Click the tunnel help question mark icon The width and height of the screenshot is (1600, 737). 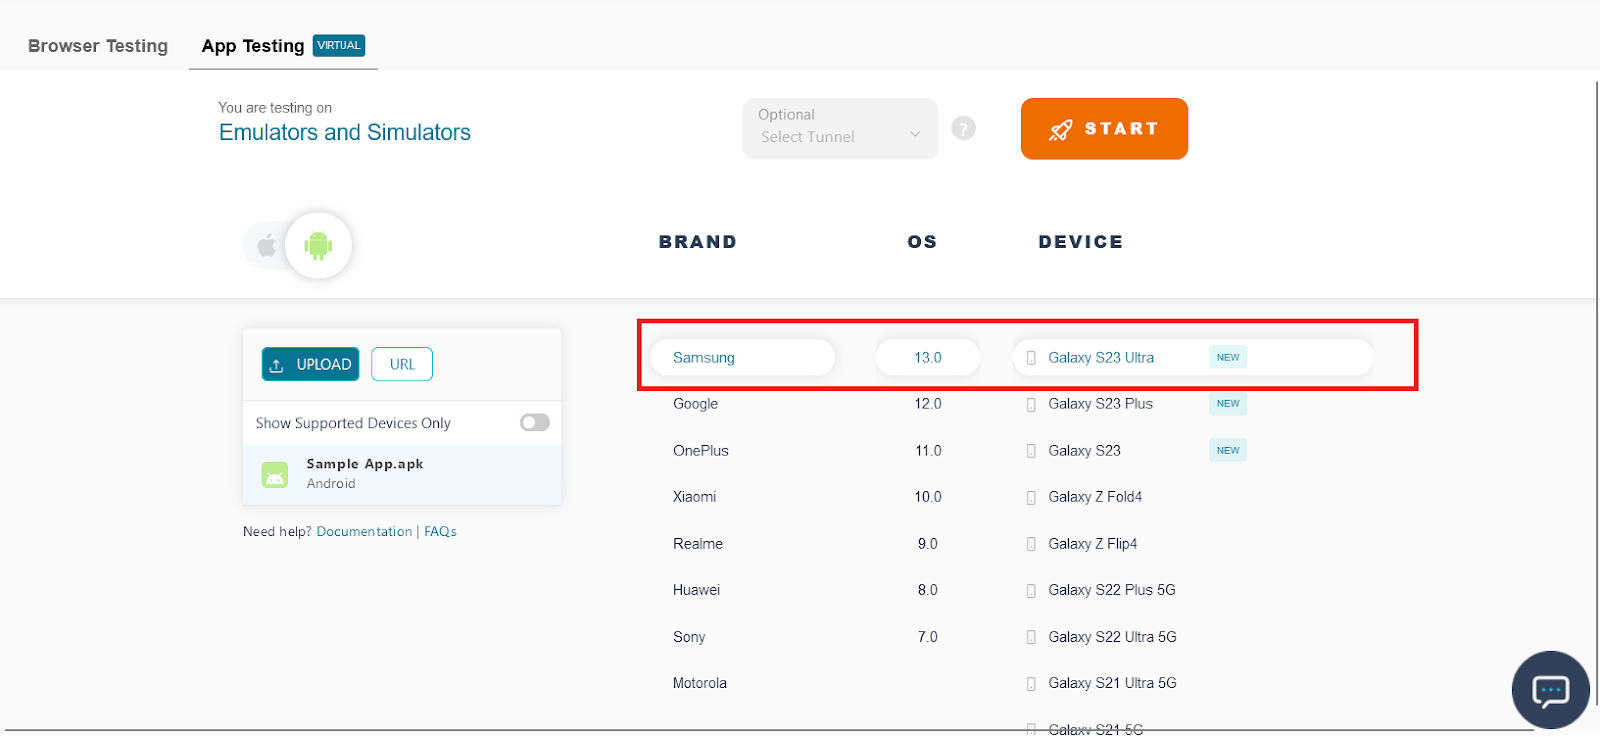pos(963,128)
